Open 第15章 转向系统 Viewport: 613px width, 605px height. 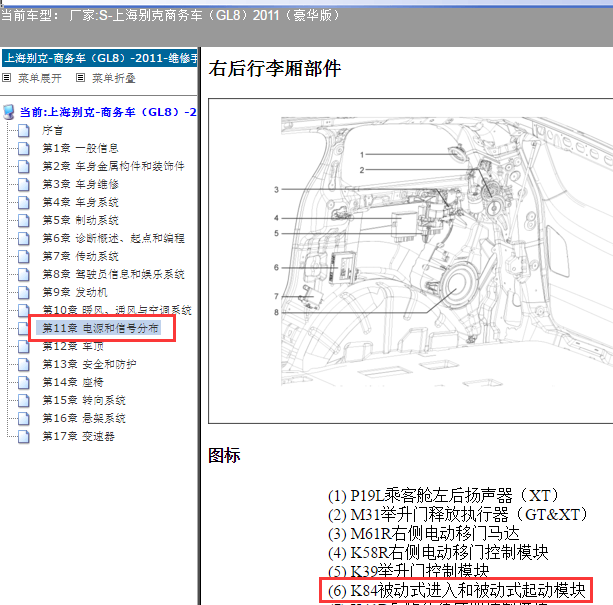84,400
